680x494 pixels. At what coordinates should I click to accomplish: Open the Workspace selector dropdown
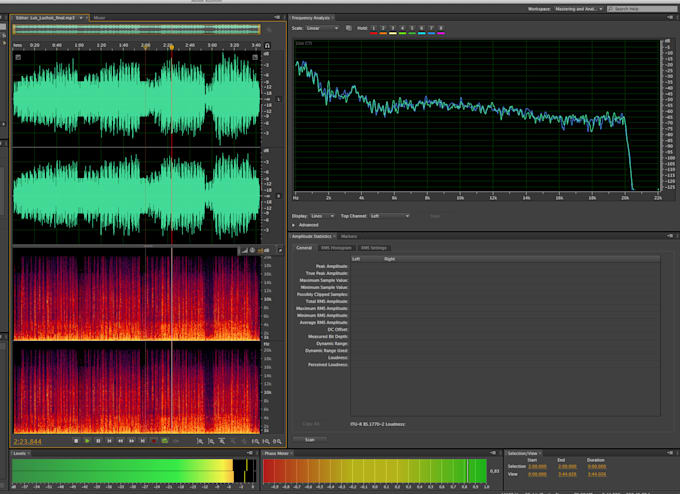(x=577, y=8)
